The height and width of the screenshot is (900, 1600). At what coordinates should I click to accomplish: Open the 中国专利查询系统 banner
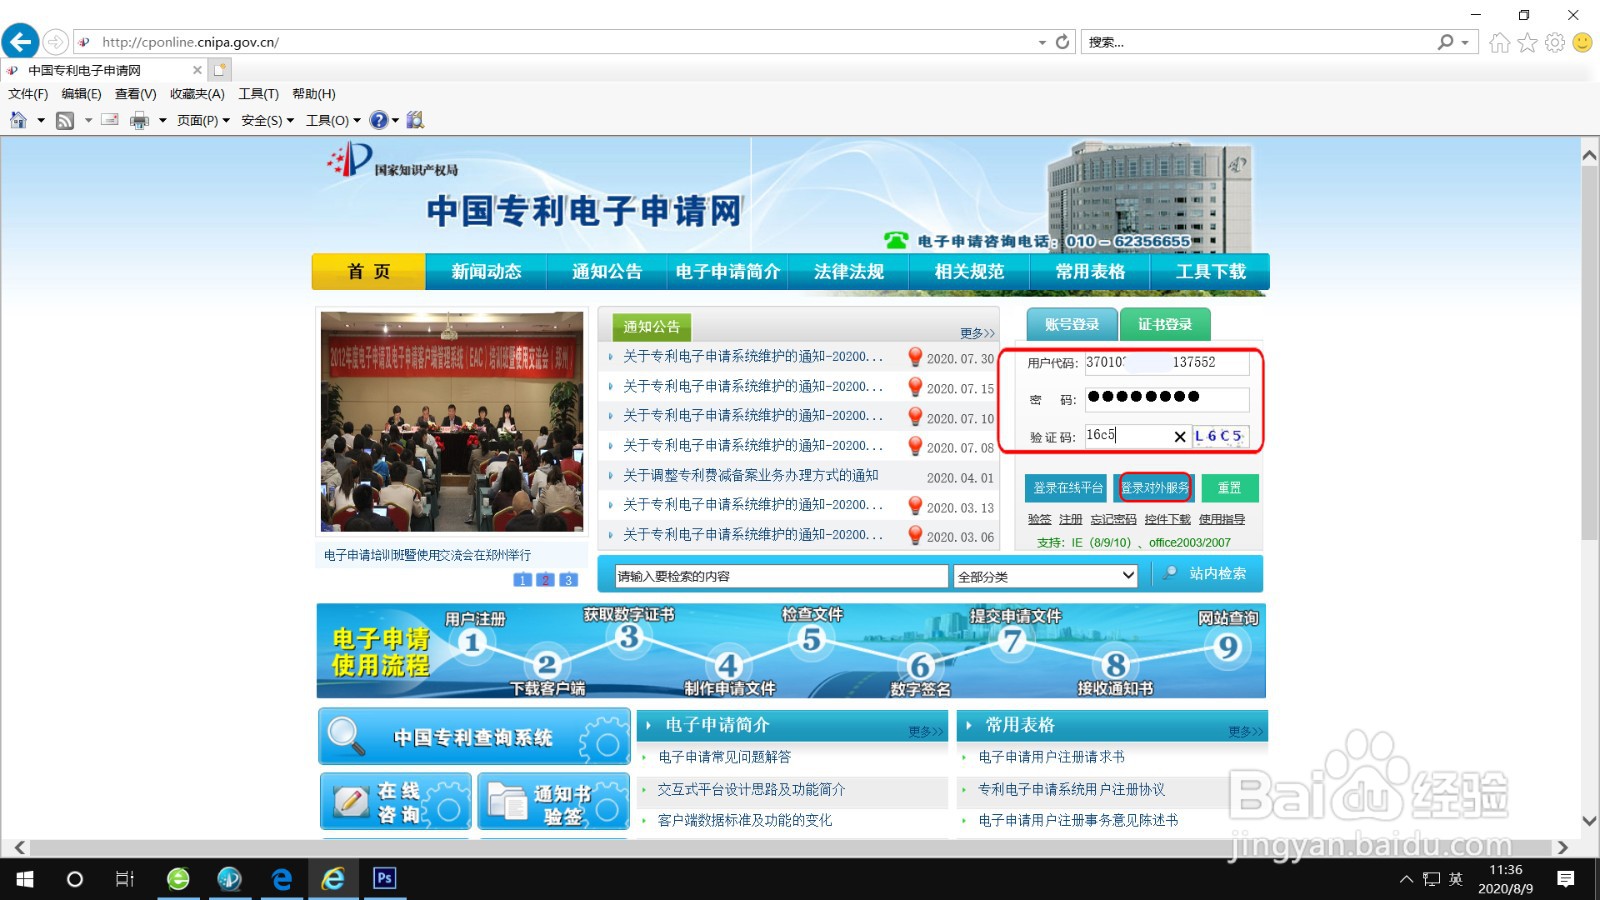coord(474,737)
